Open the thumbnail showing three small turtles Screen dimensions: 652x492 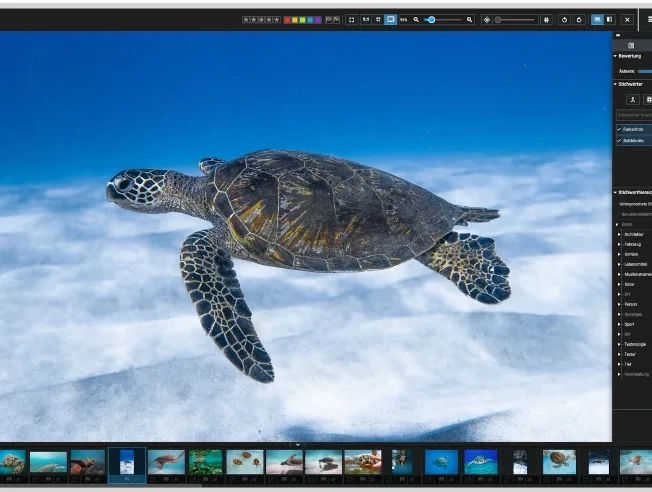pos(245,462)
